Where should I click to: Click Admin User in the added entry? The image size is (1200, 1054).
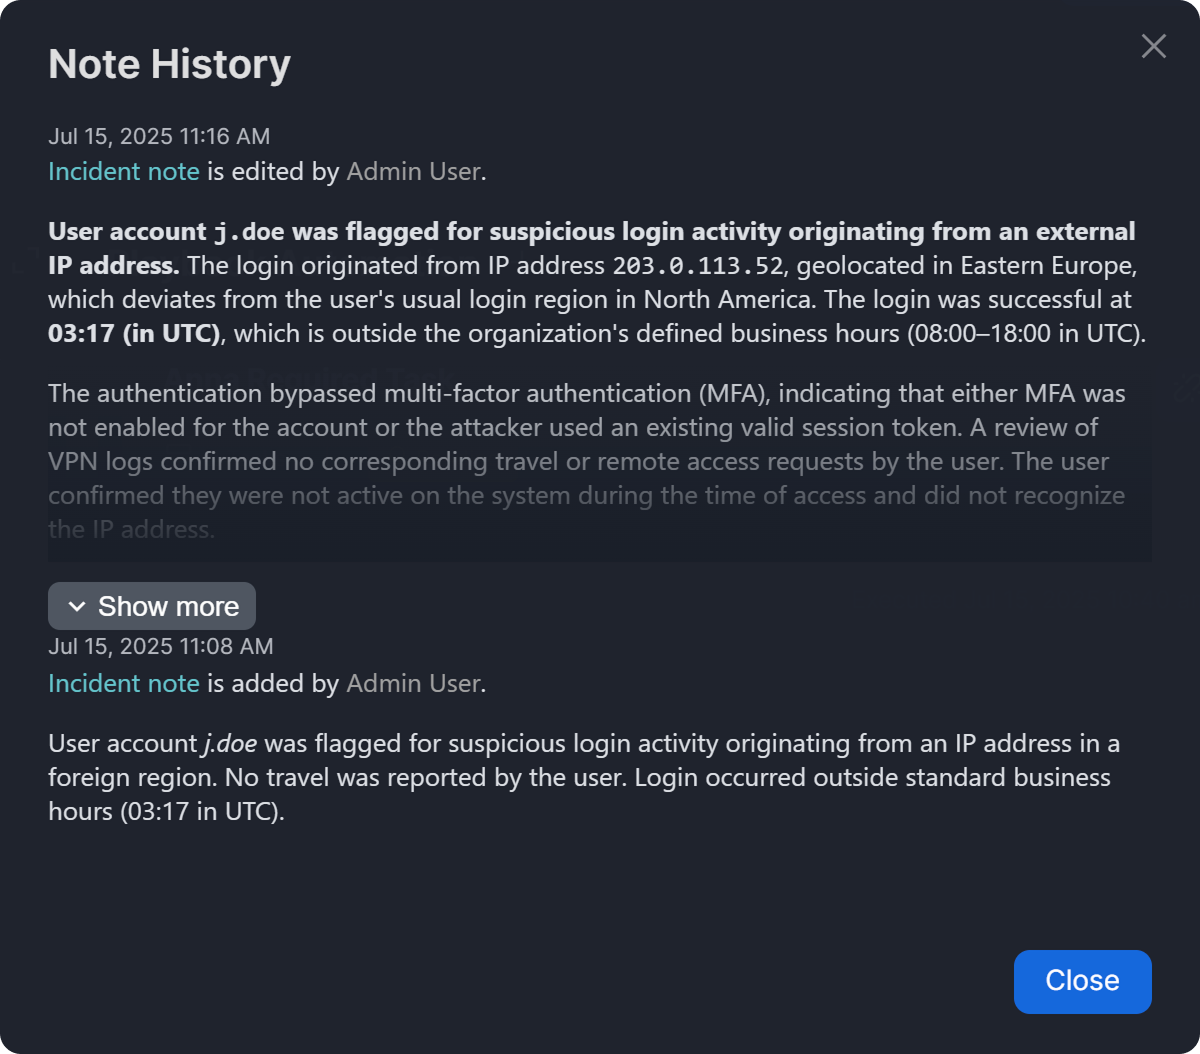click(x=413, y=683)
